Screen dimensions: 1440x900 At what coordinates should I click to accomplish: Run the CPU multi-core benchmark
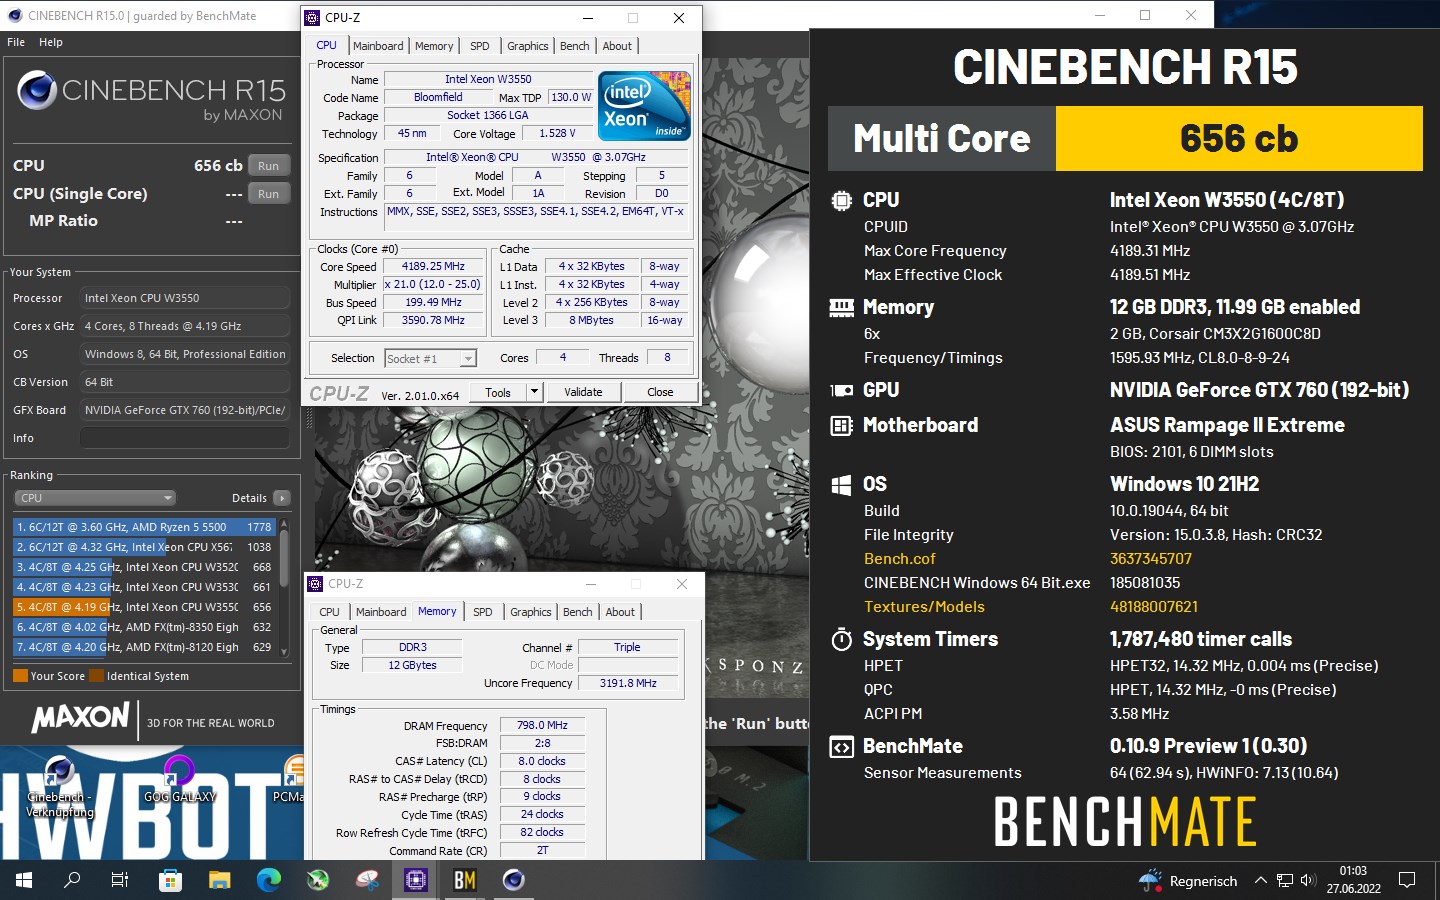pyautogui.click(x=268, y=166)
